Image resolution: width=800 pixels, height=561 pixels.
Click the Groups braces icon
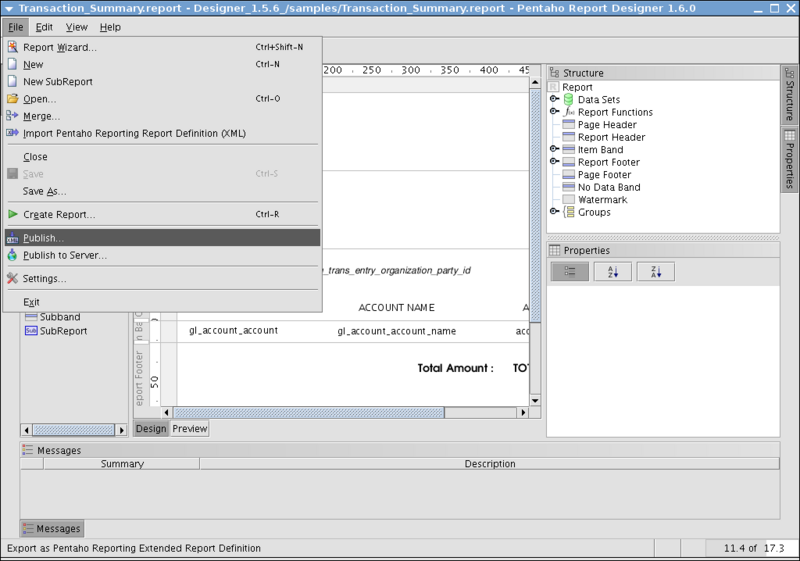(568, 212)
